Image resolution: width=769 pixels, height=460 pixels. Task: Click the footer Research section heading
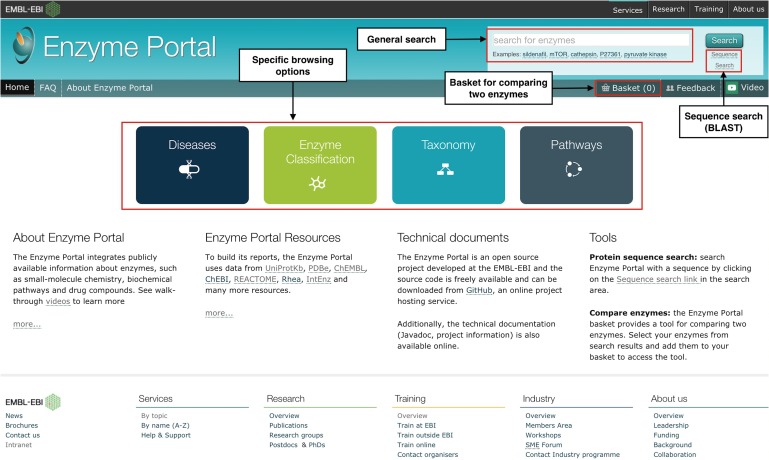pyautogui.click(x=285, y=399)
